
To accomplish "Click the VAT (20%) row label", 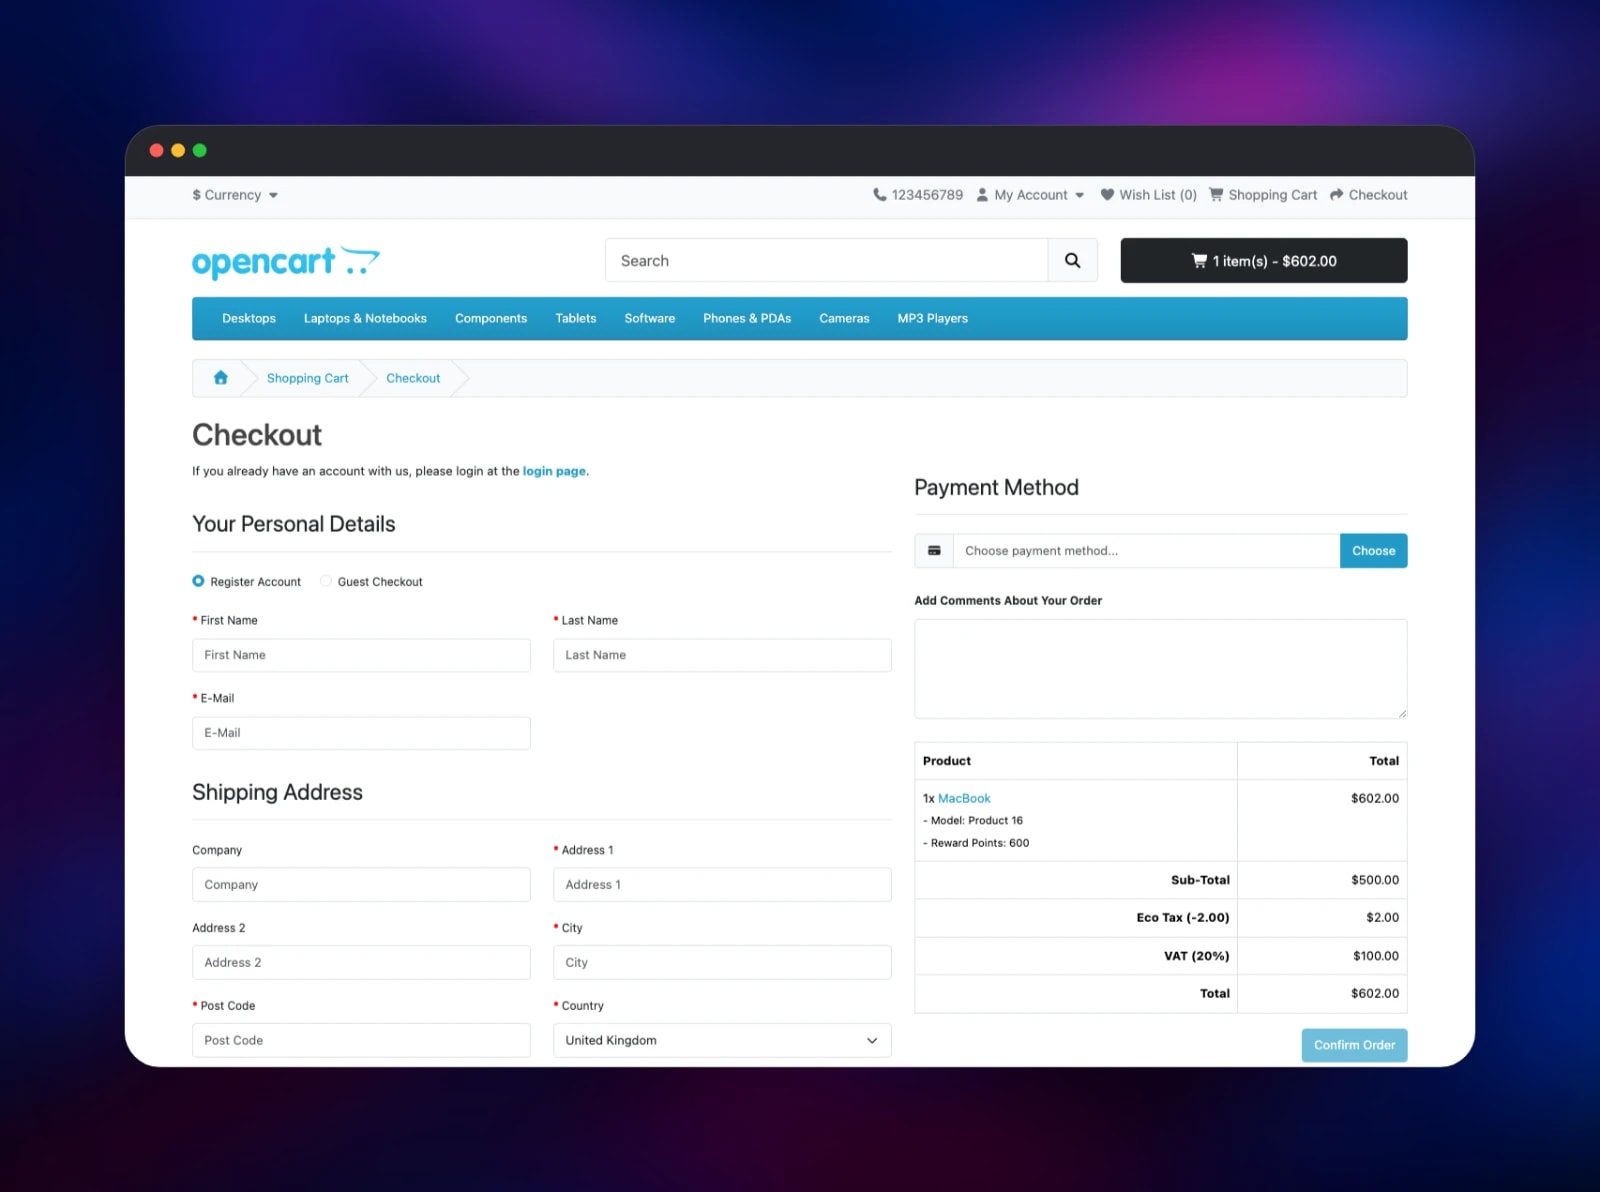I will click(x=1197, y=956).
